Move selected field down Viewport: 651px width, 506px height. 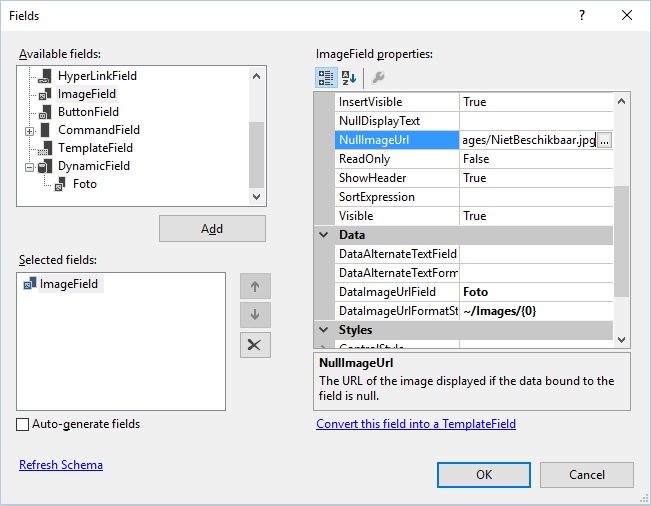pyautogui.click(x=255, y=315)
